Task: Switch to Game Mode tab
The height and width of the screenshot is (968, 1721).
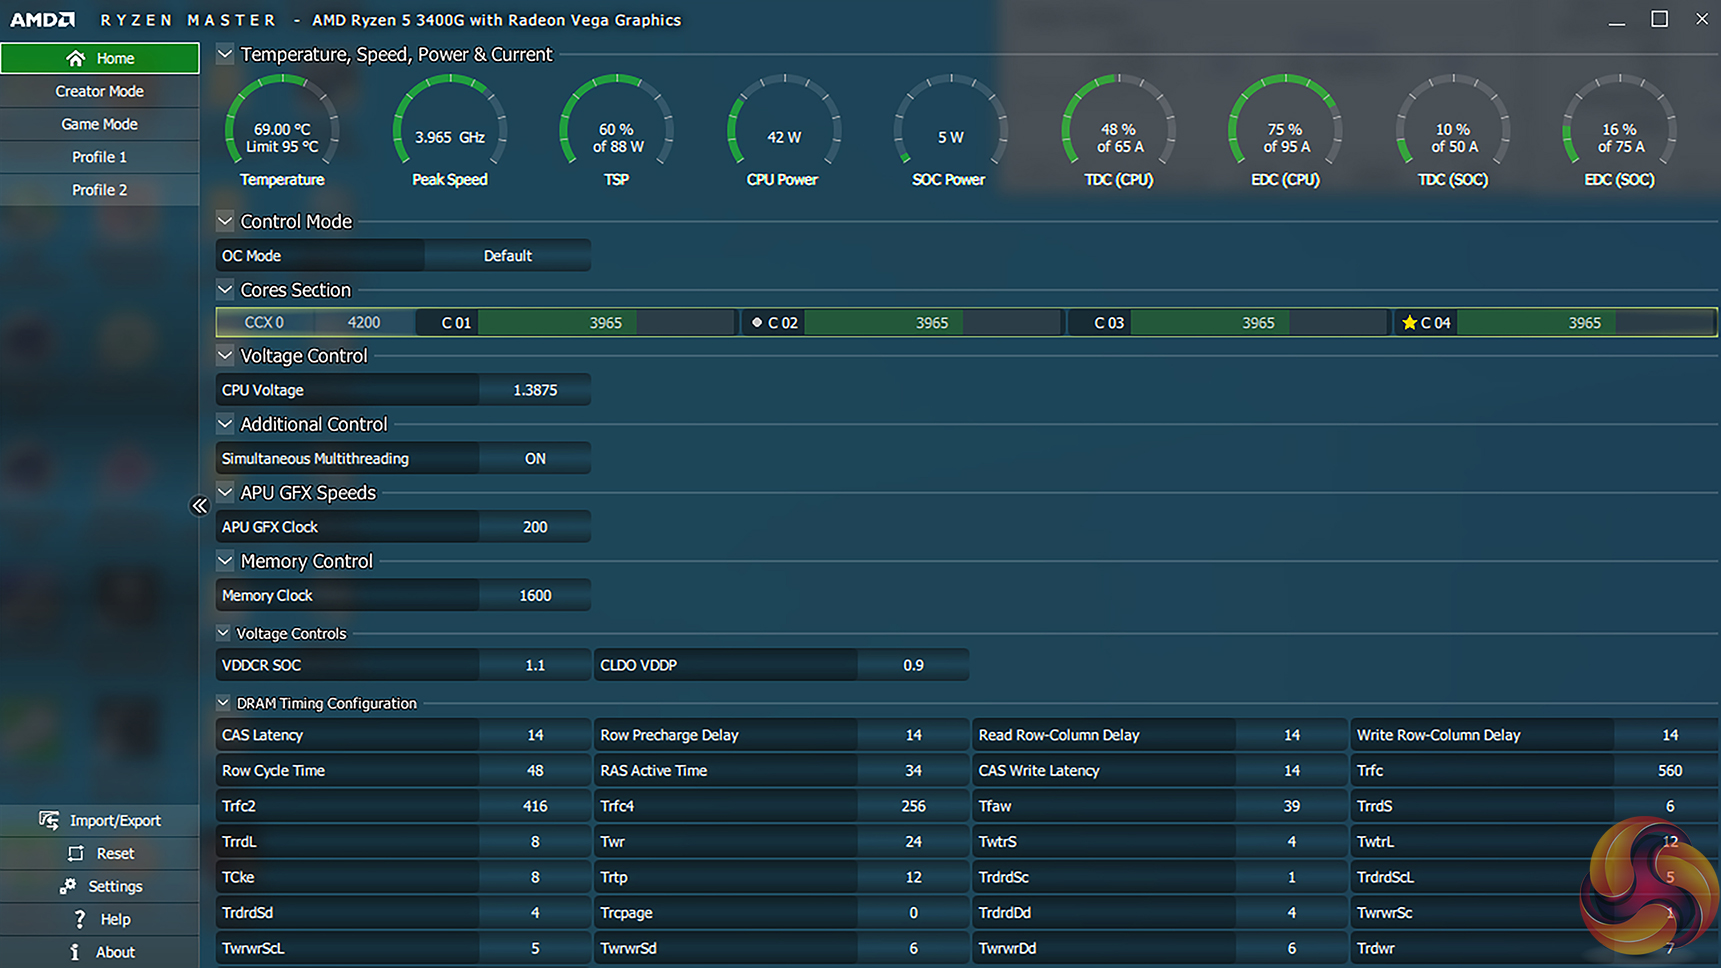Action: pyautogui.click(x=99, y=124)
